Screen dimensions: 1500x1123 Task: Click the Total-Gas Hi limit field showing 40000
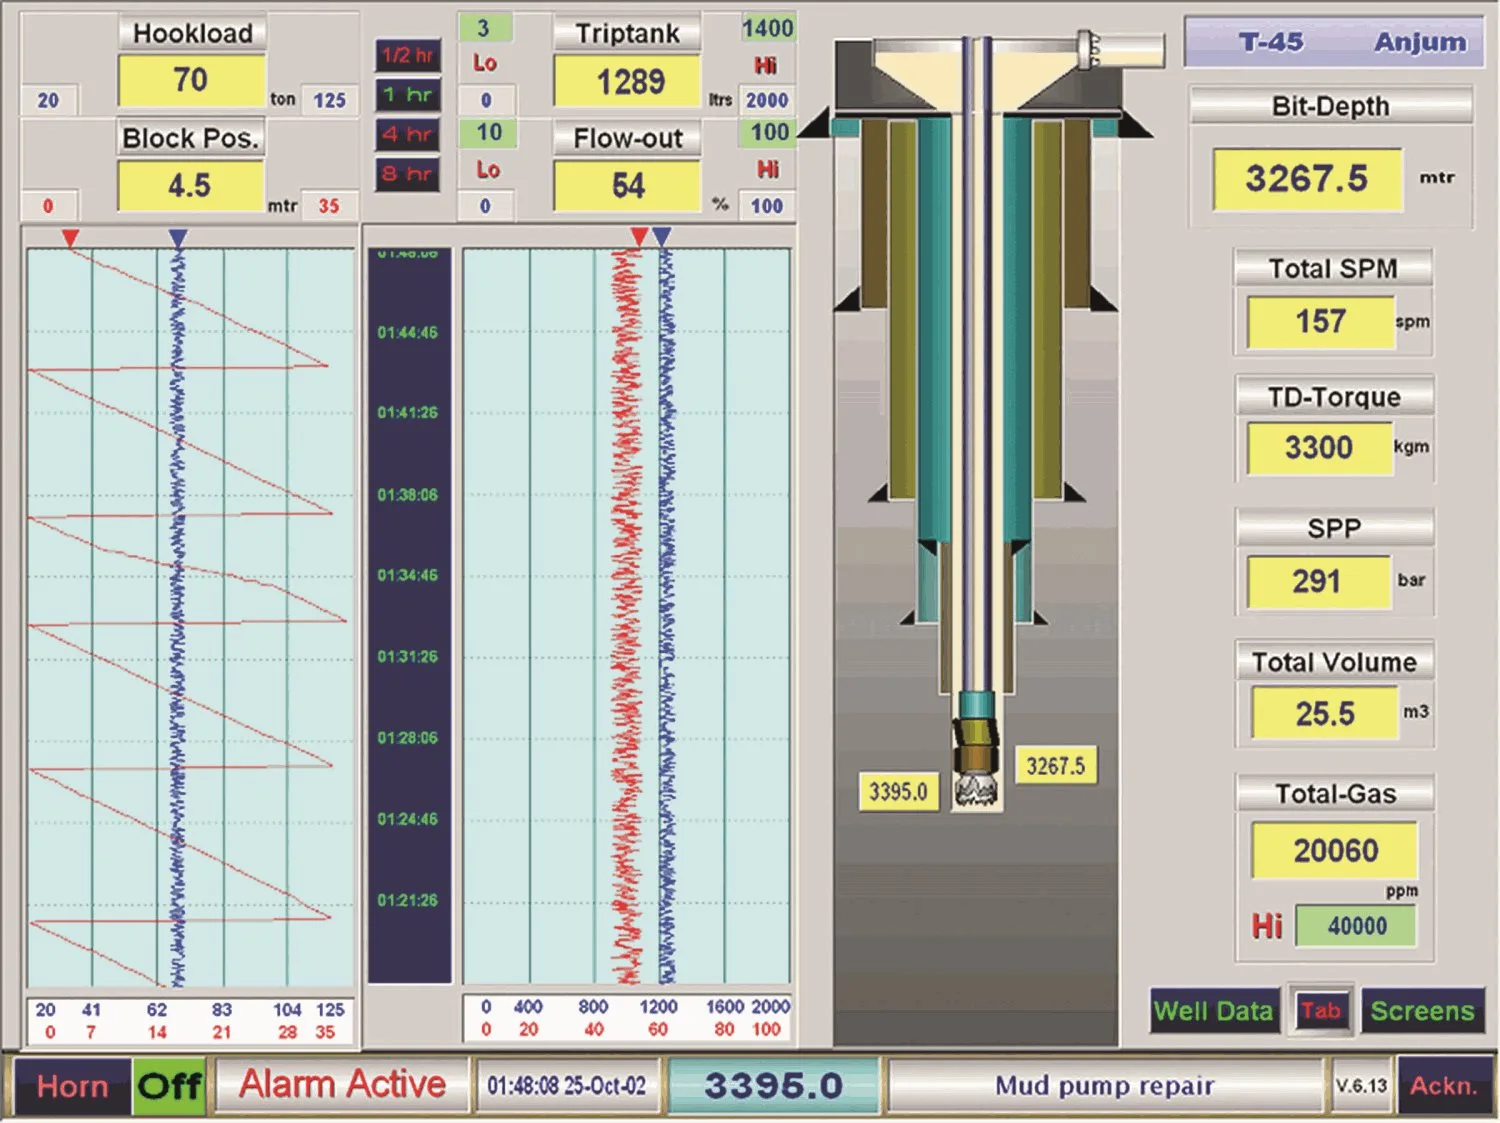coord(1356,925)
